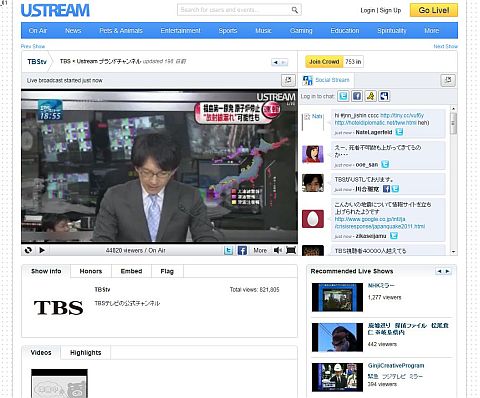This screenshot has width=480, height=398.
Task: Open the Login link
Action: [368, 10]
